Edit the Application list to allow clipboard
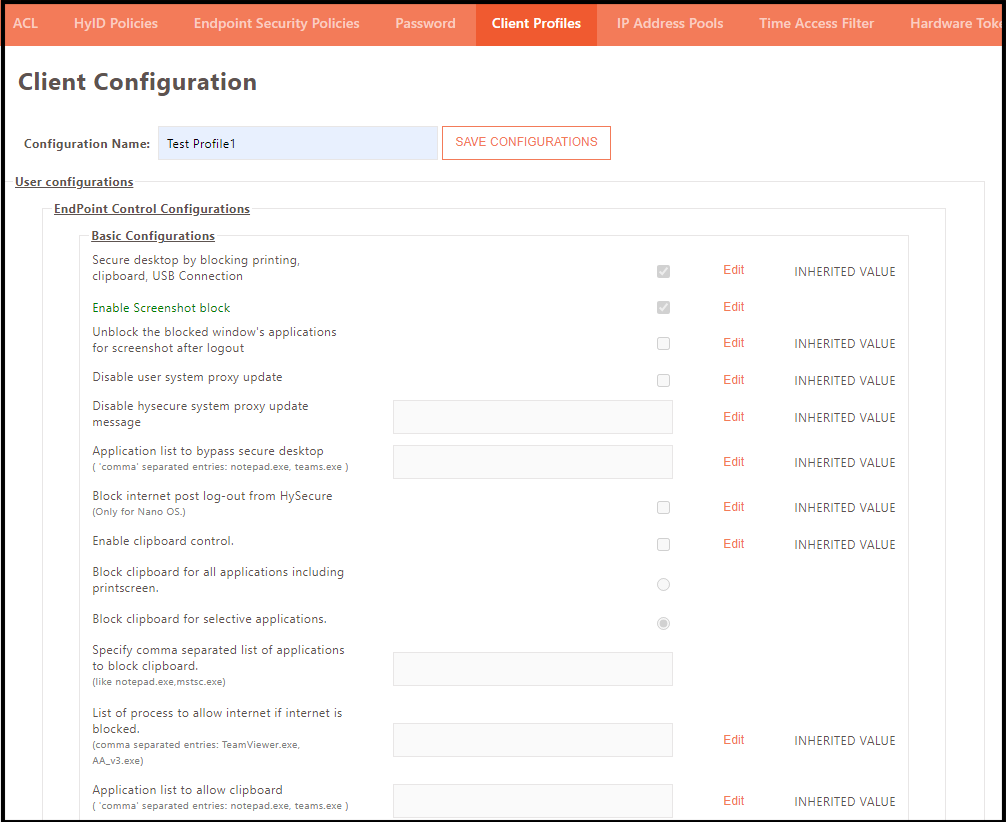This screenshot has width=1006, height=822. point(733,800)
